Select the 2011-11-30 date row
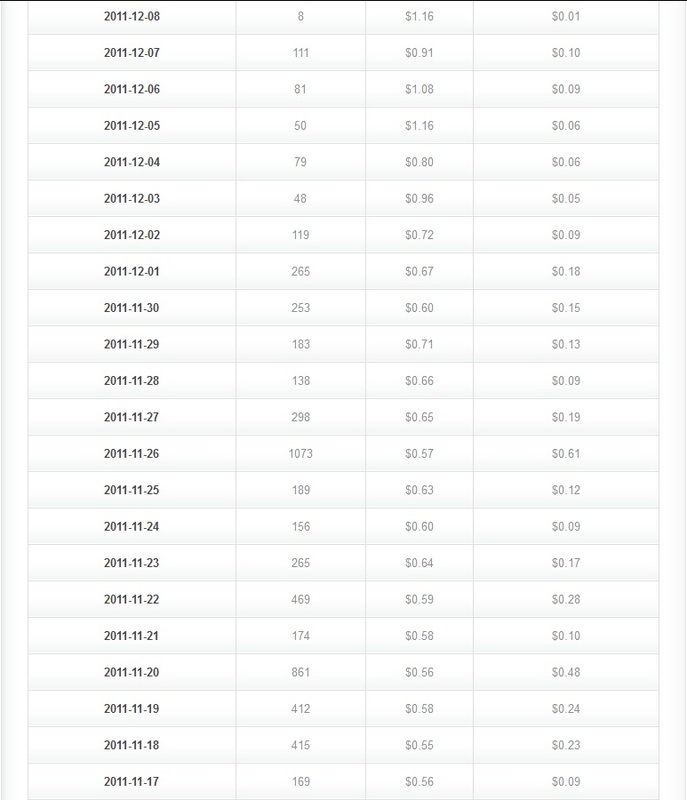 pos(343,308)
